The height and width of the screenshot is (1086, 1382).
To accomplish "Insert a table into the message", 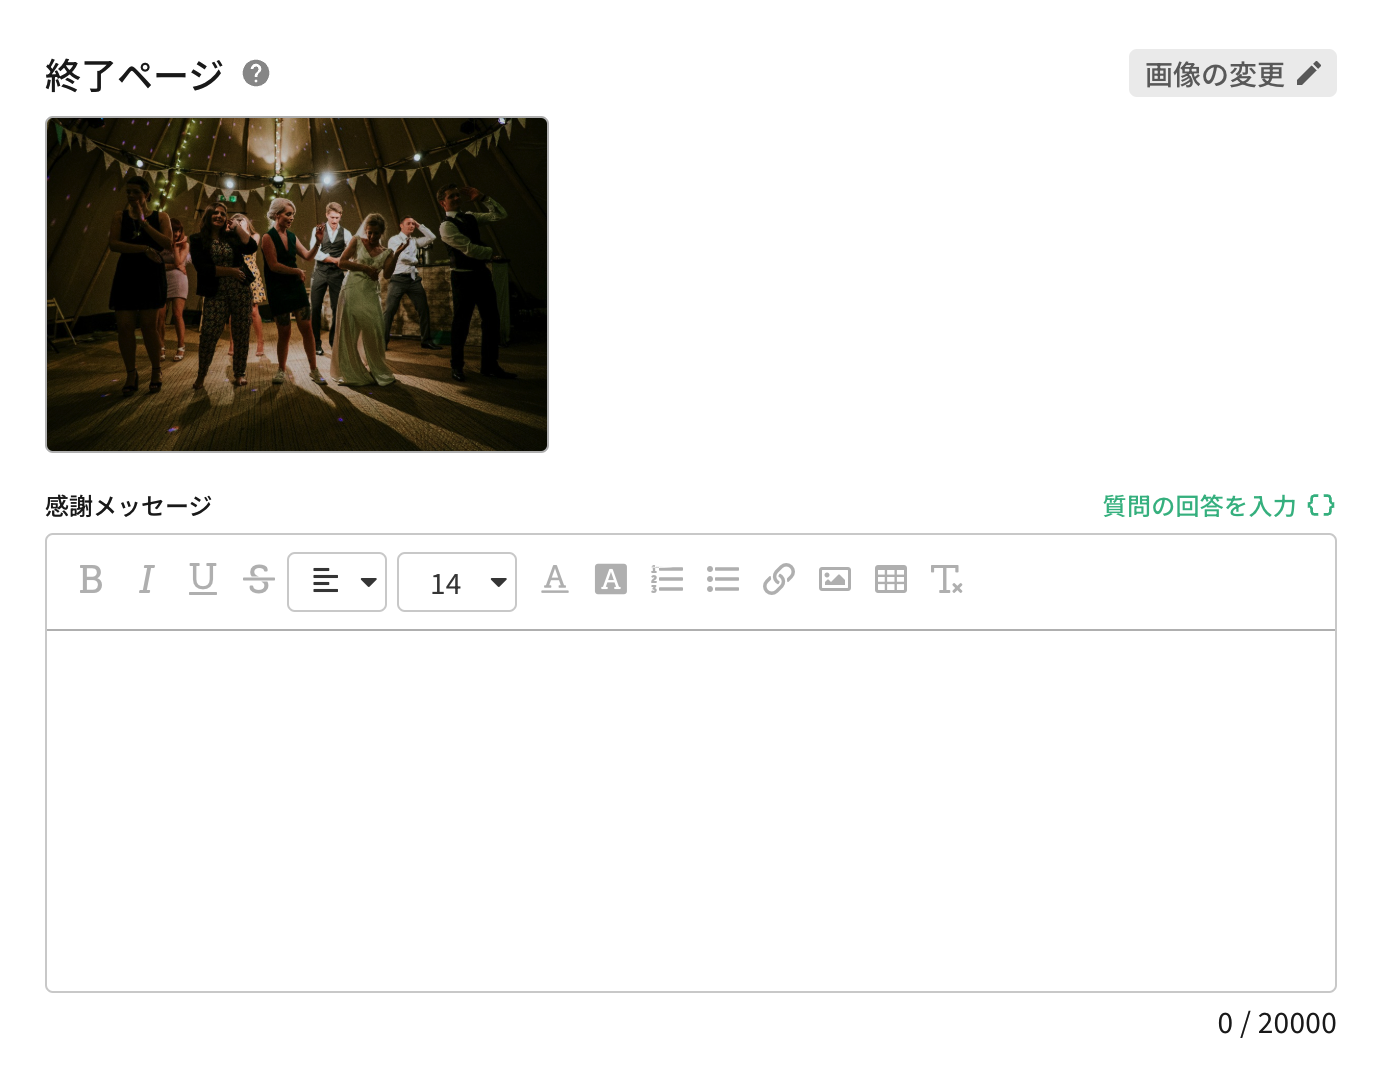I will click(891, 580).
